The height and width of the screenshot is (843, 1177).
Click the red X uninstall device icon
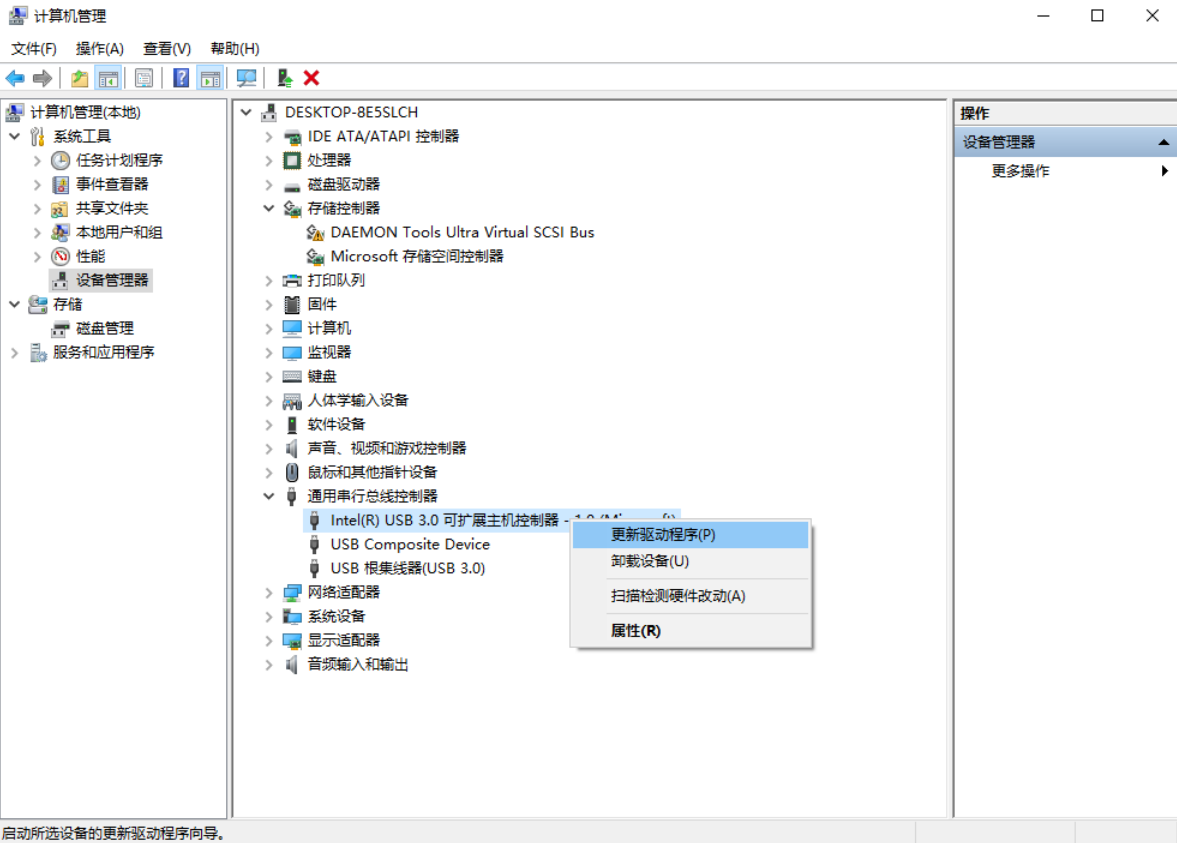click(312, 78)
